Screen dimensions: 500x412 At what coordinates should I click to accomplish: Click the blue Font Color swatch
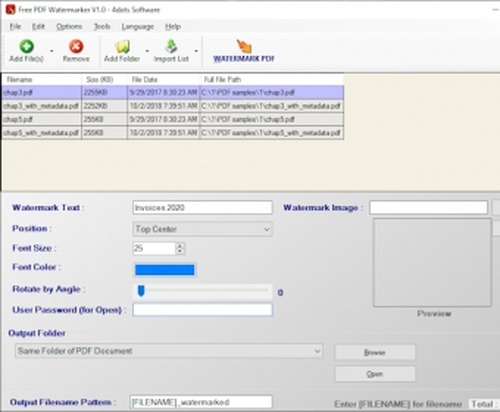165,270
